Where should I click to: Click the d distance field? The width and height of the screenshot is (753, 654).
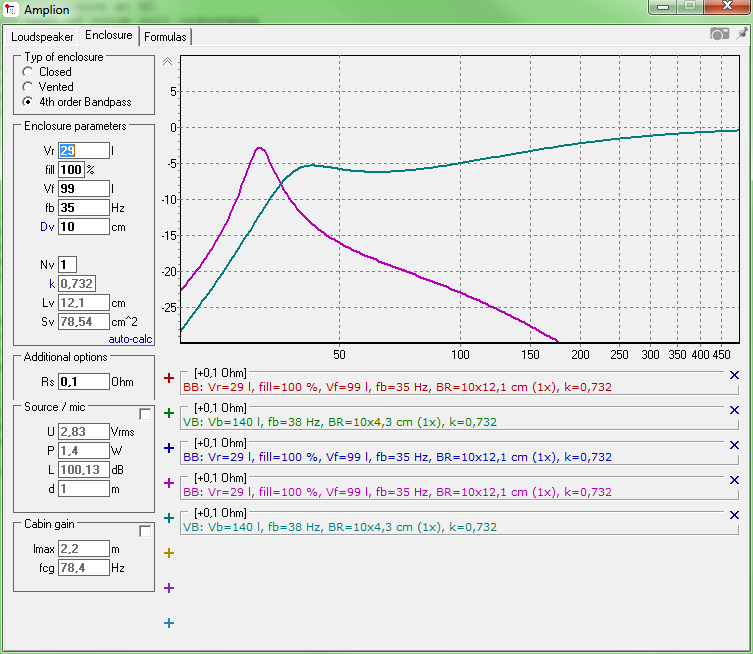click(84, 489)
